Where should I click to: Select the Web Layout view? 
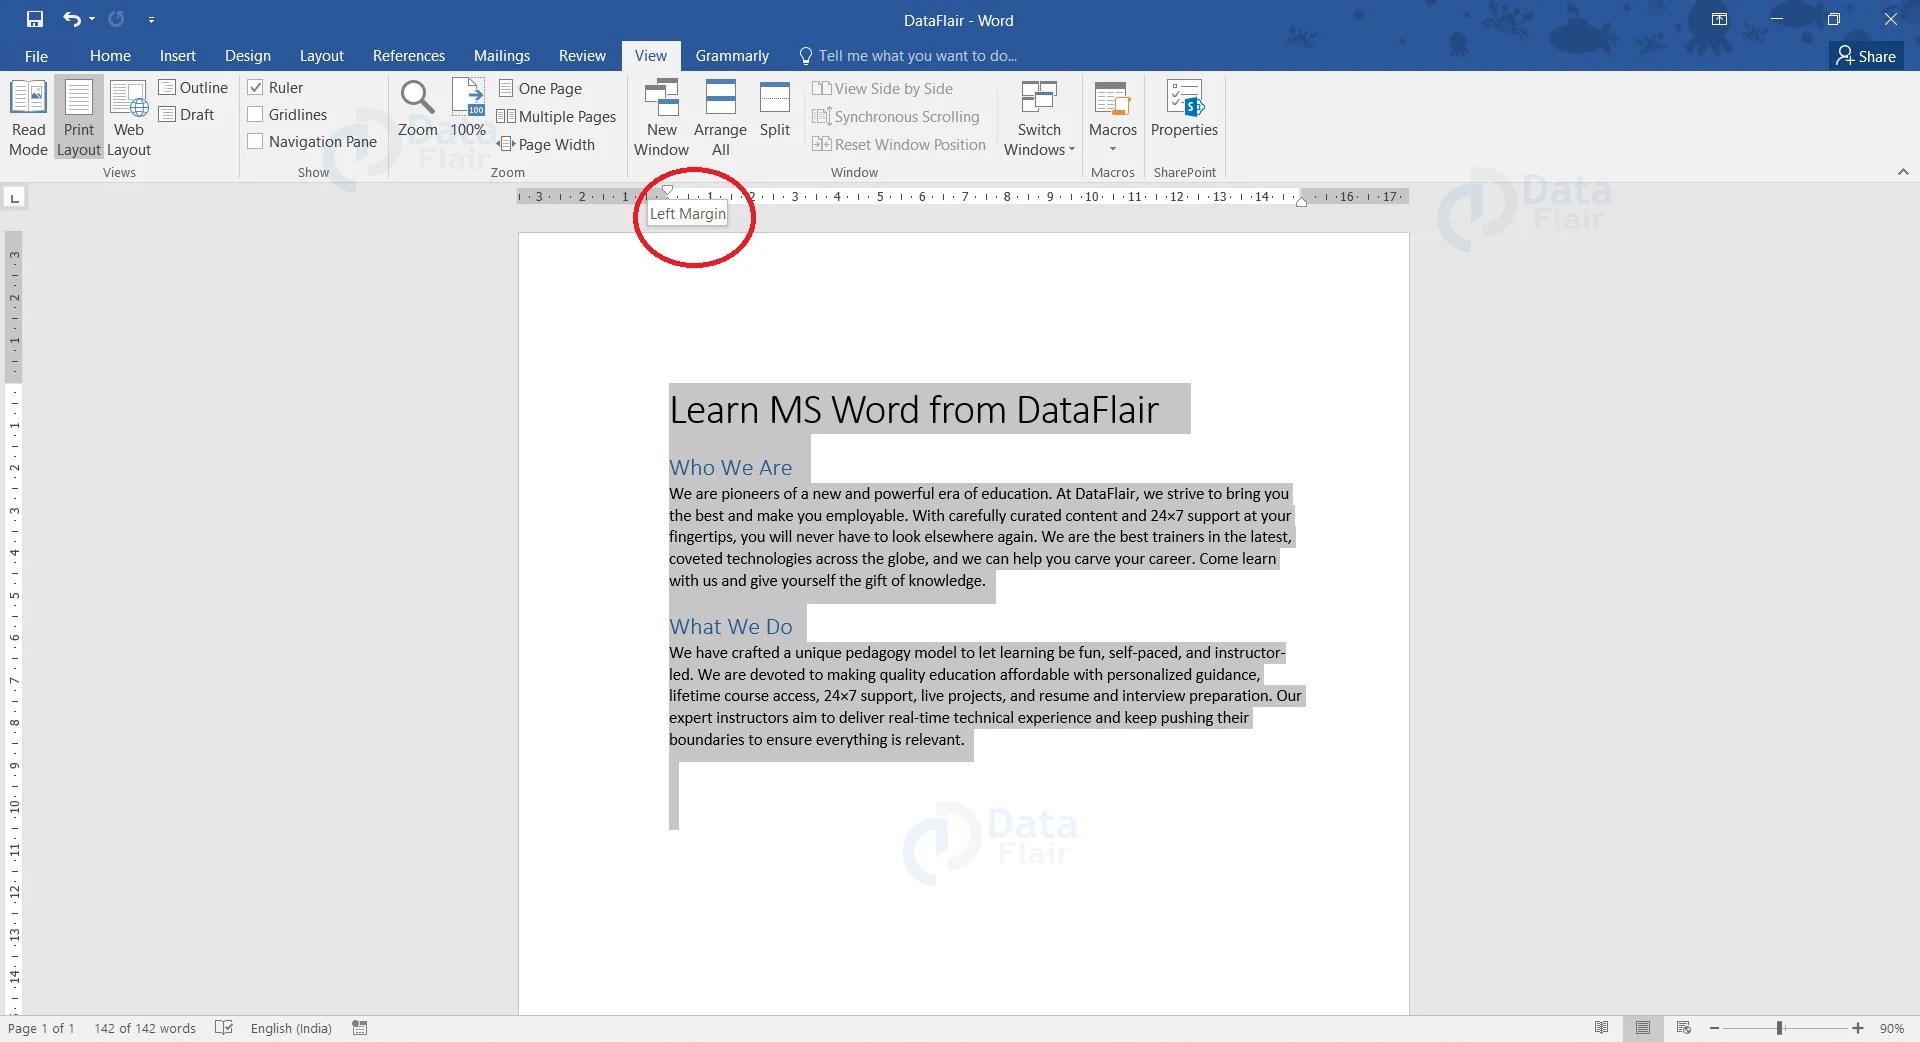tap(128, 117)
